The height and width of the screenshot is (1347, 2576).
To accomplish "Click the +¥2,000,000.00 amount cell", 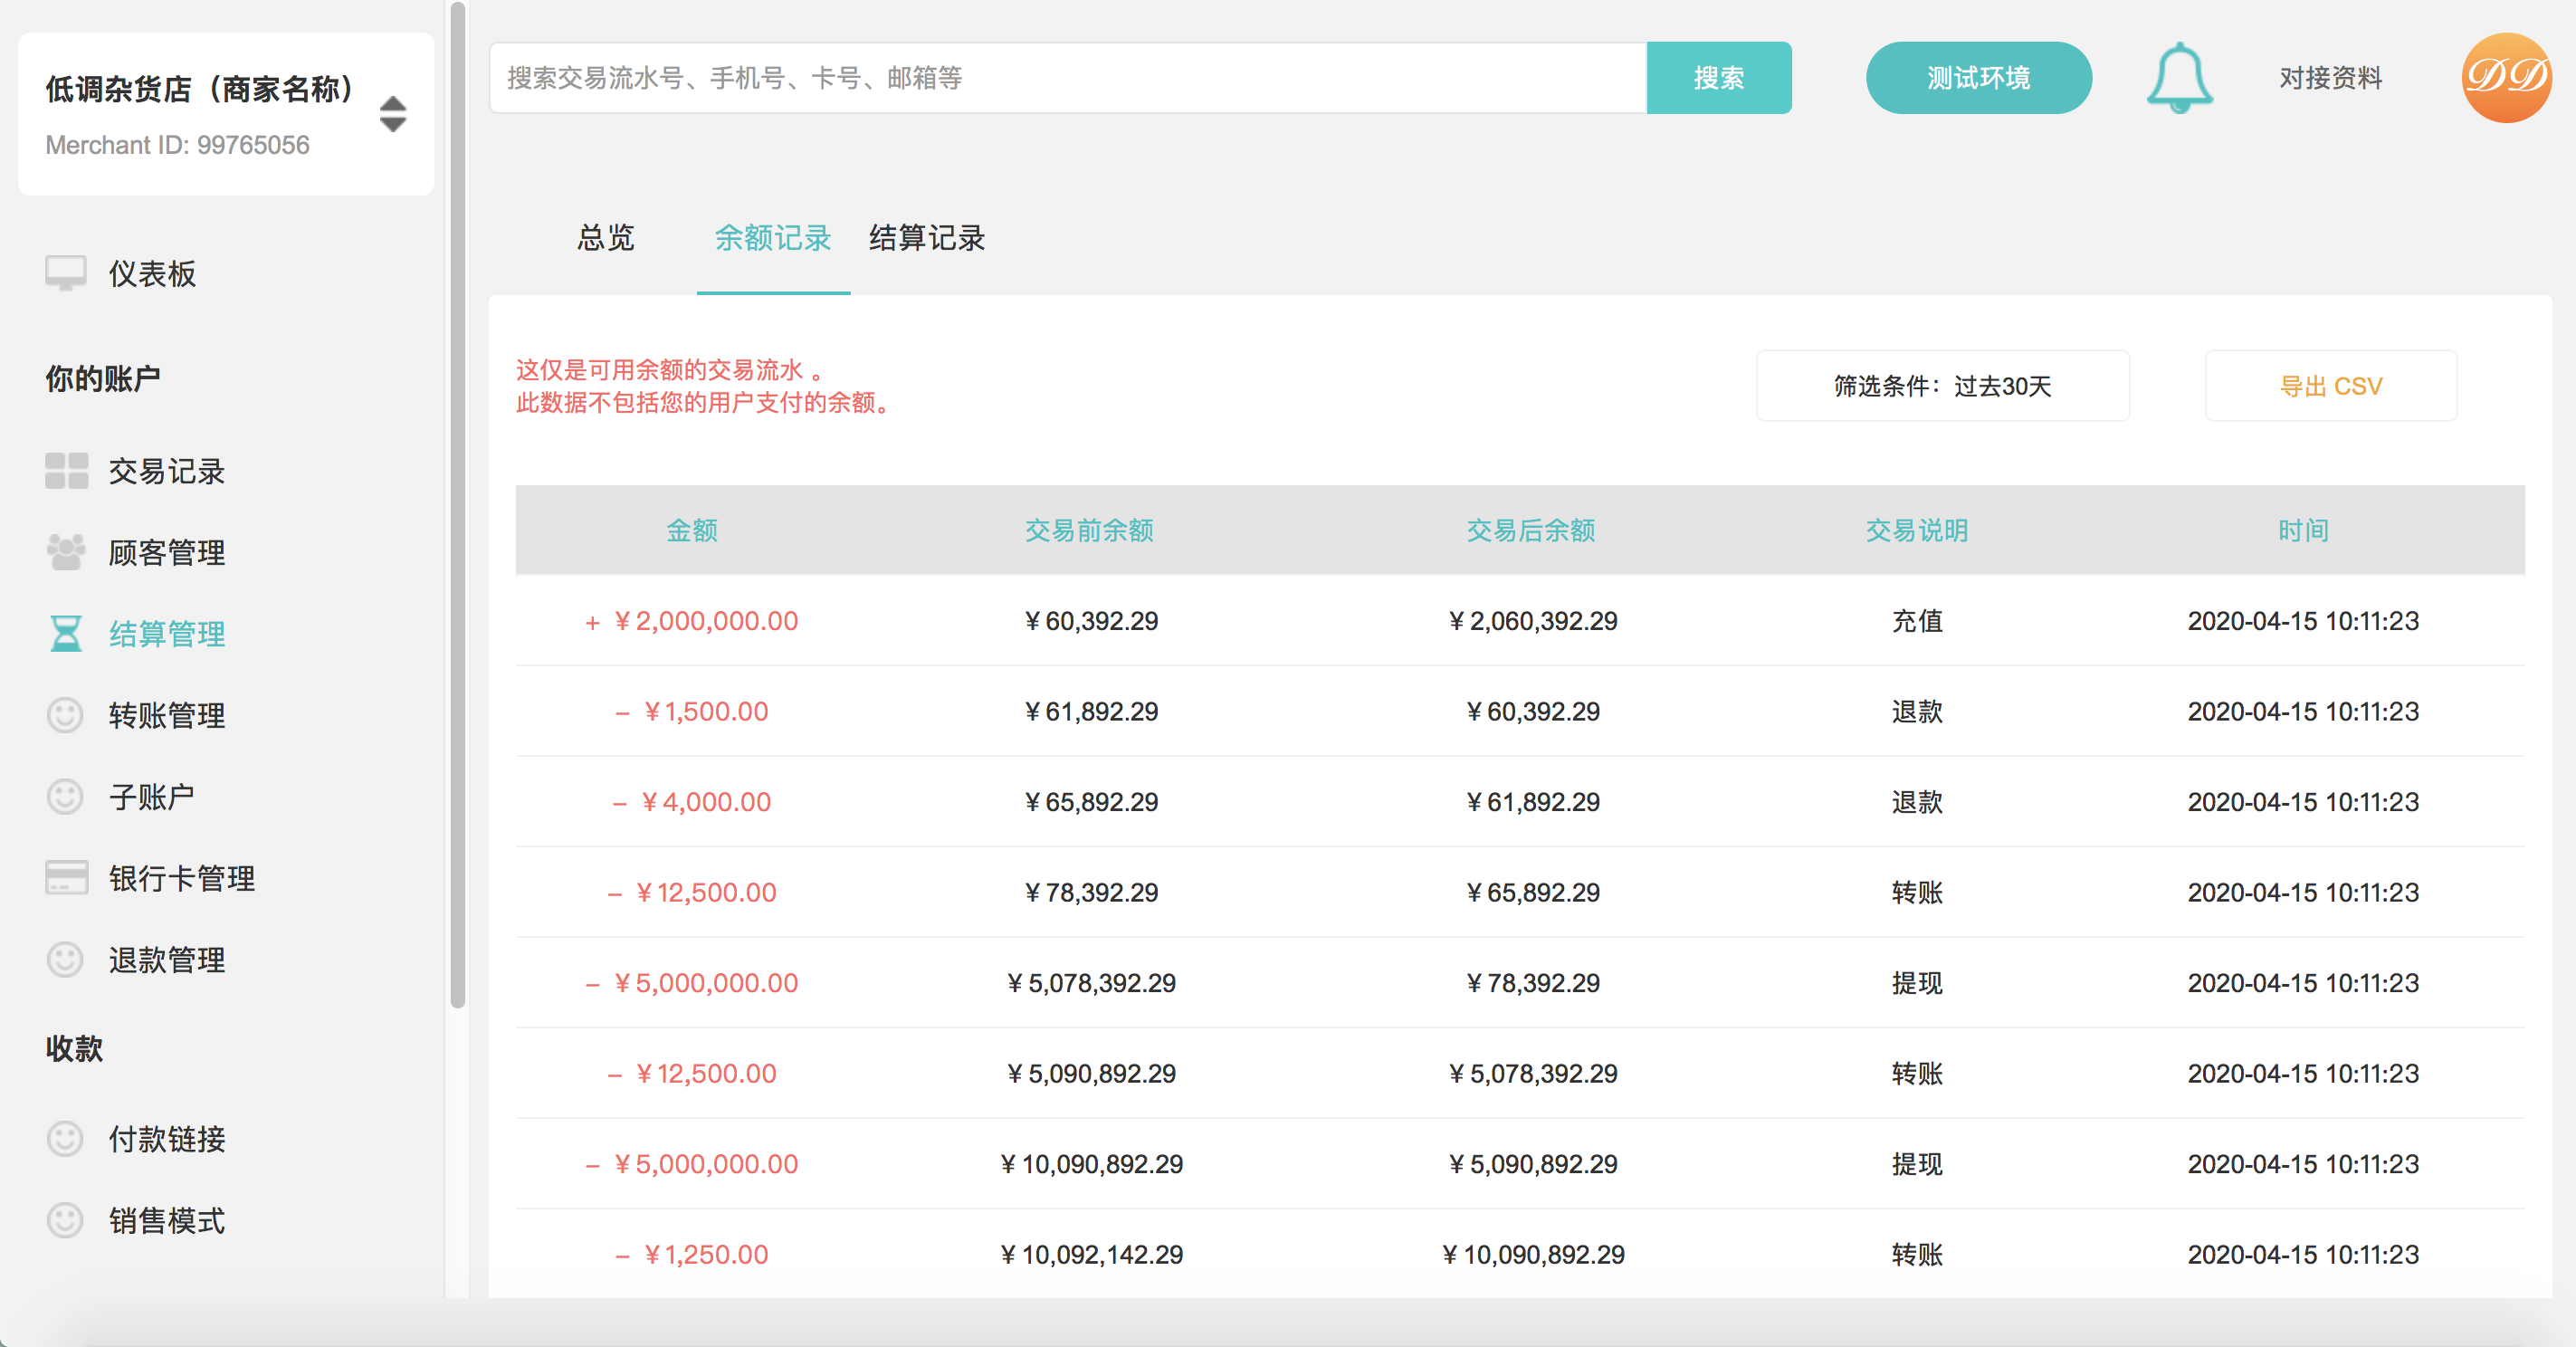I will point(692,621).
